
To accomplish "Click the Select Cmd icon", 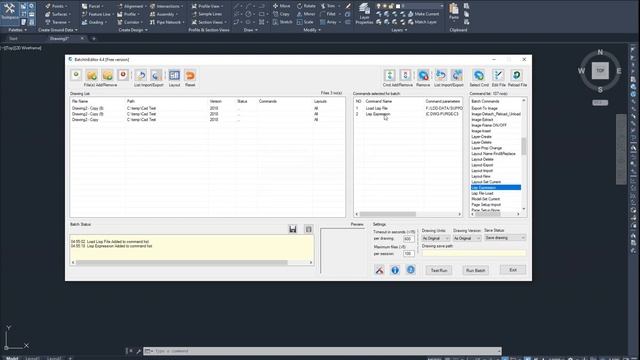I will click(479, 75).
